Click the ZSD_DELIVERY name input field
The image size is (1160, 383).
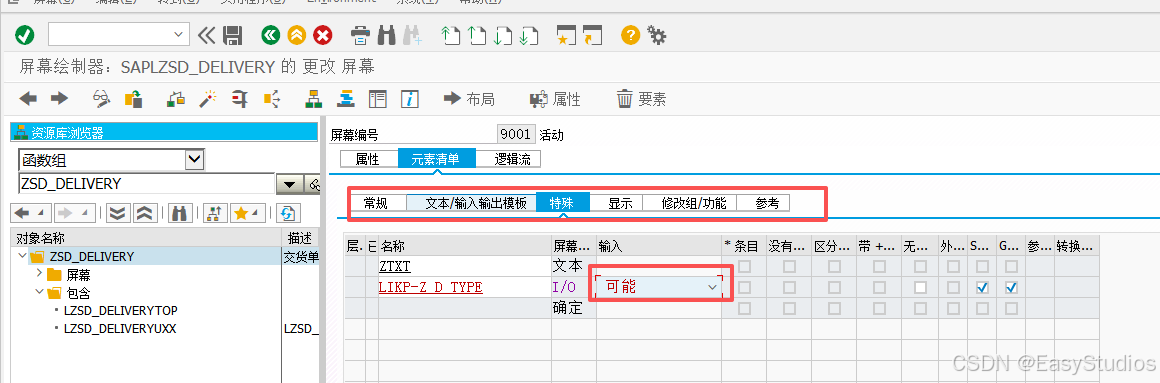coord(146,183)
